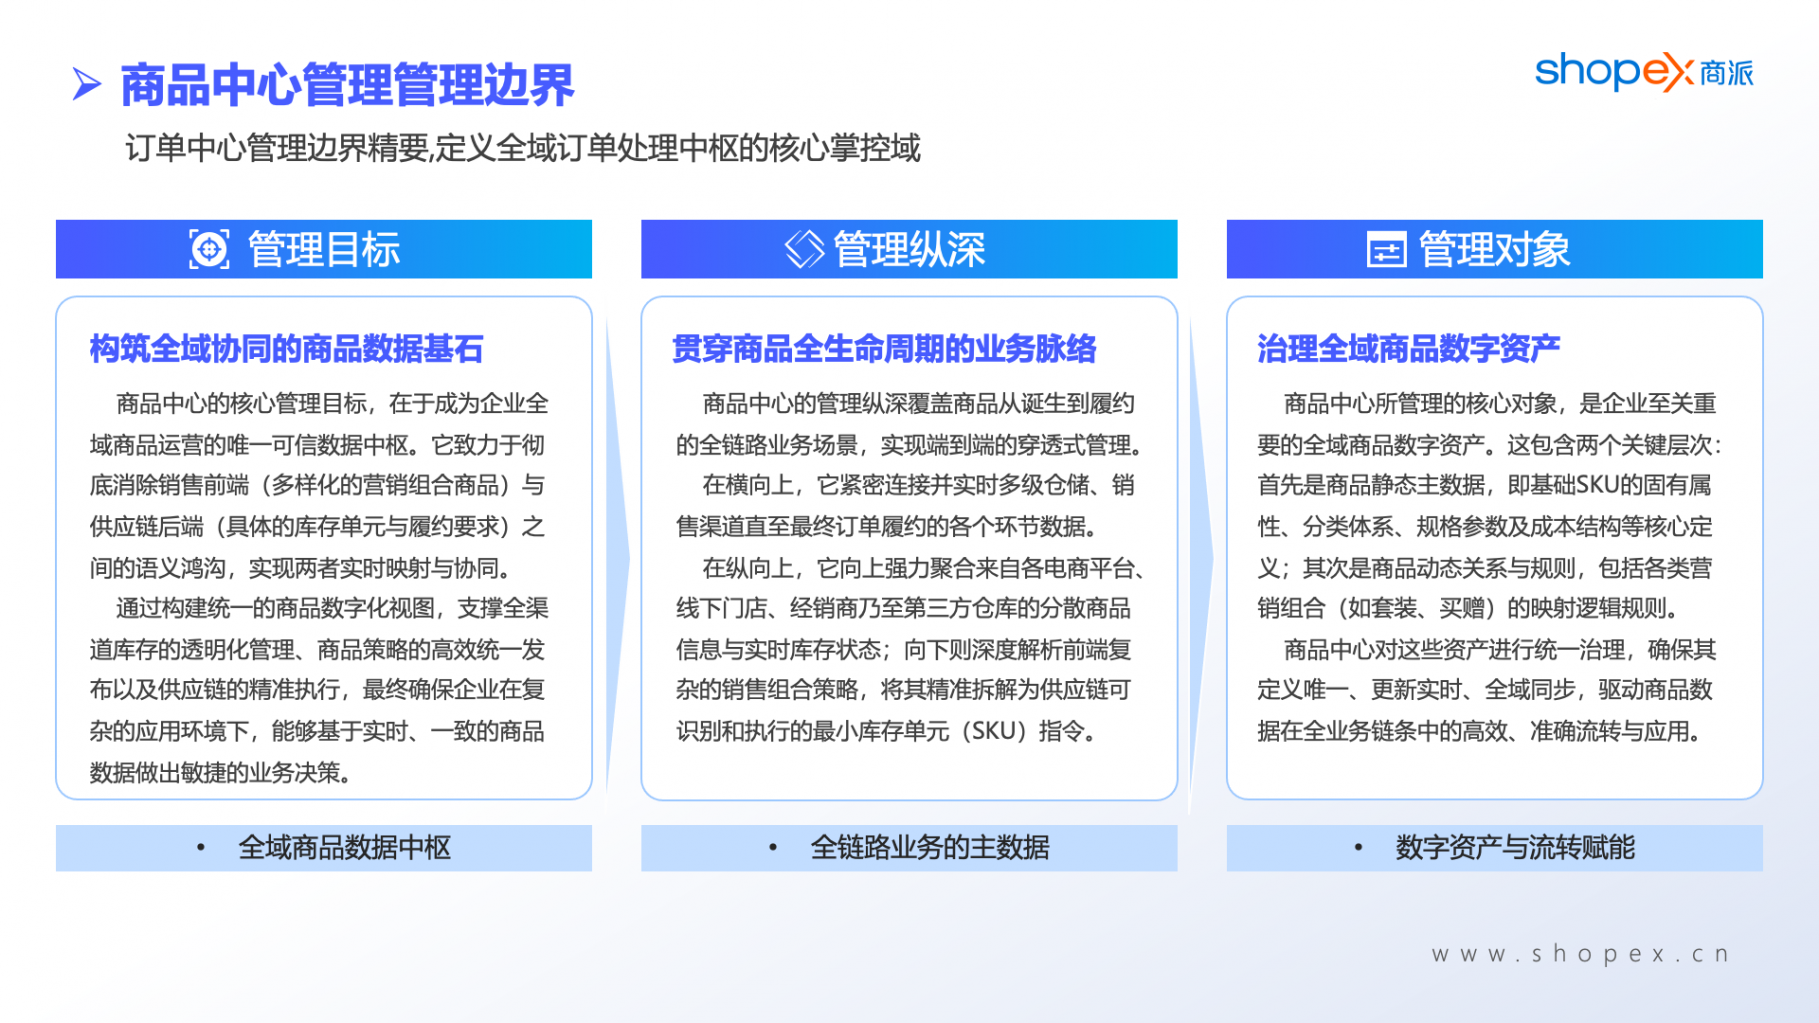Open the www.shopex.cn website link
Image resolution: width=1819 pixels, height=1023 pixels.
1580,954
